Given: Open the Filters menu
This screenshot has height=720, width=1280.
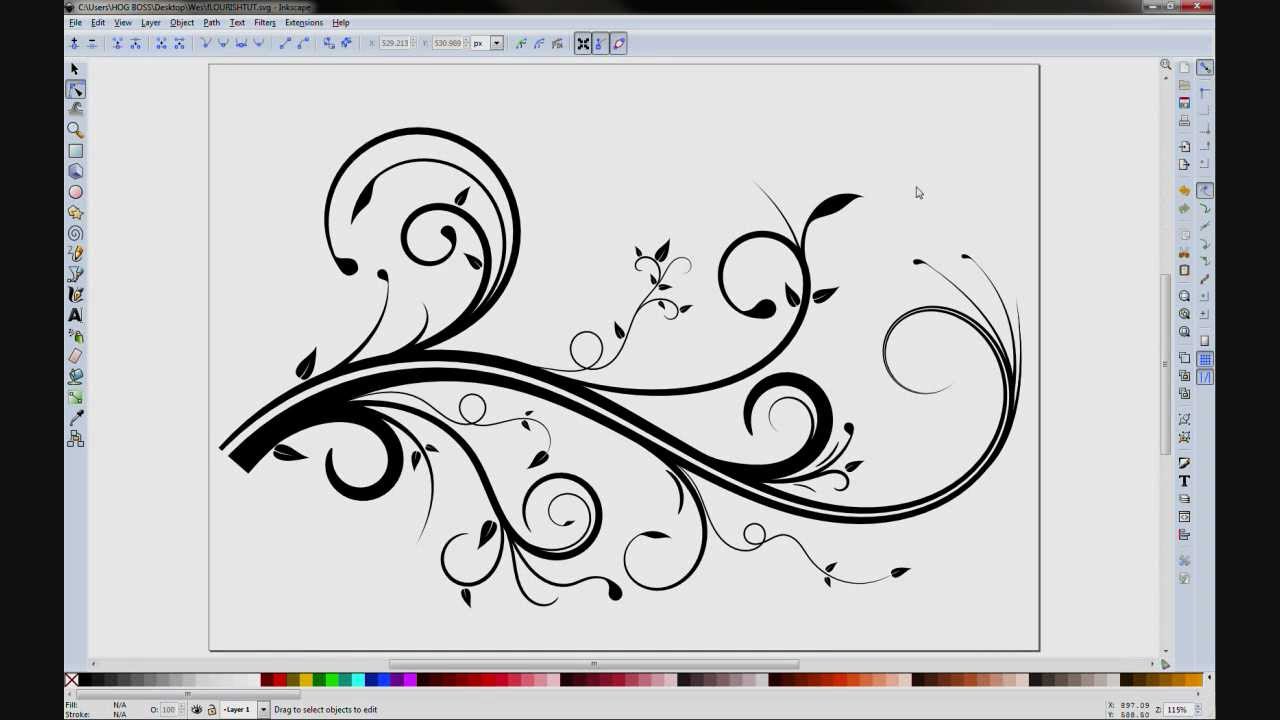Looking at the screenshot, I should click(x=264, y=22).
